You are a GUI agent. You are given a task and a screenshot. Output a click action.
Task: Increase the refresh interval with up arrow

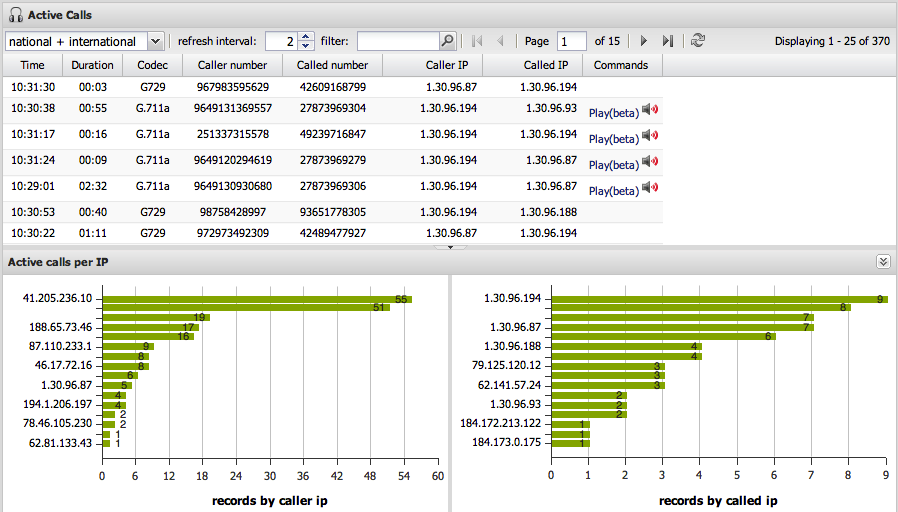click(x=306, y=37)
